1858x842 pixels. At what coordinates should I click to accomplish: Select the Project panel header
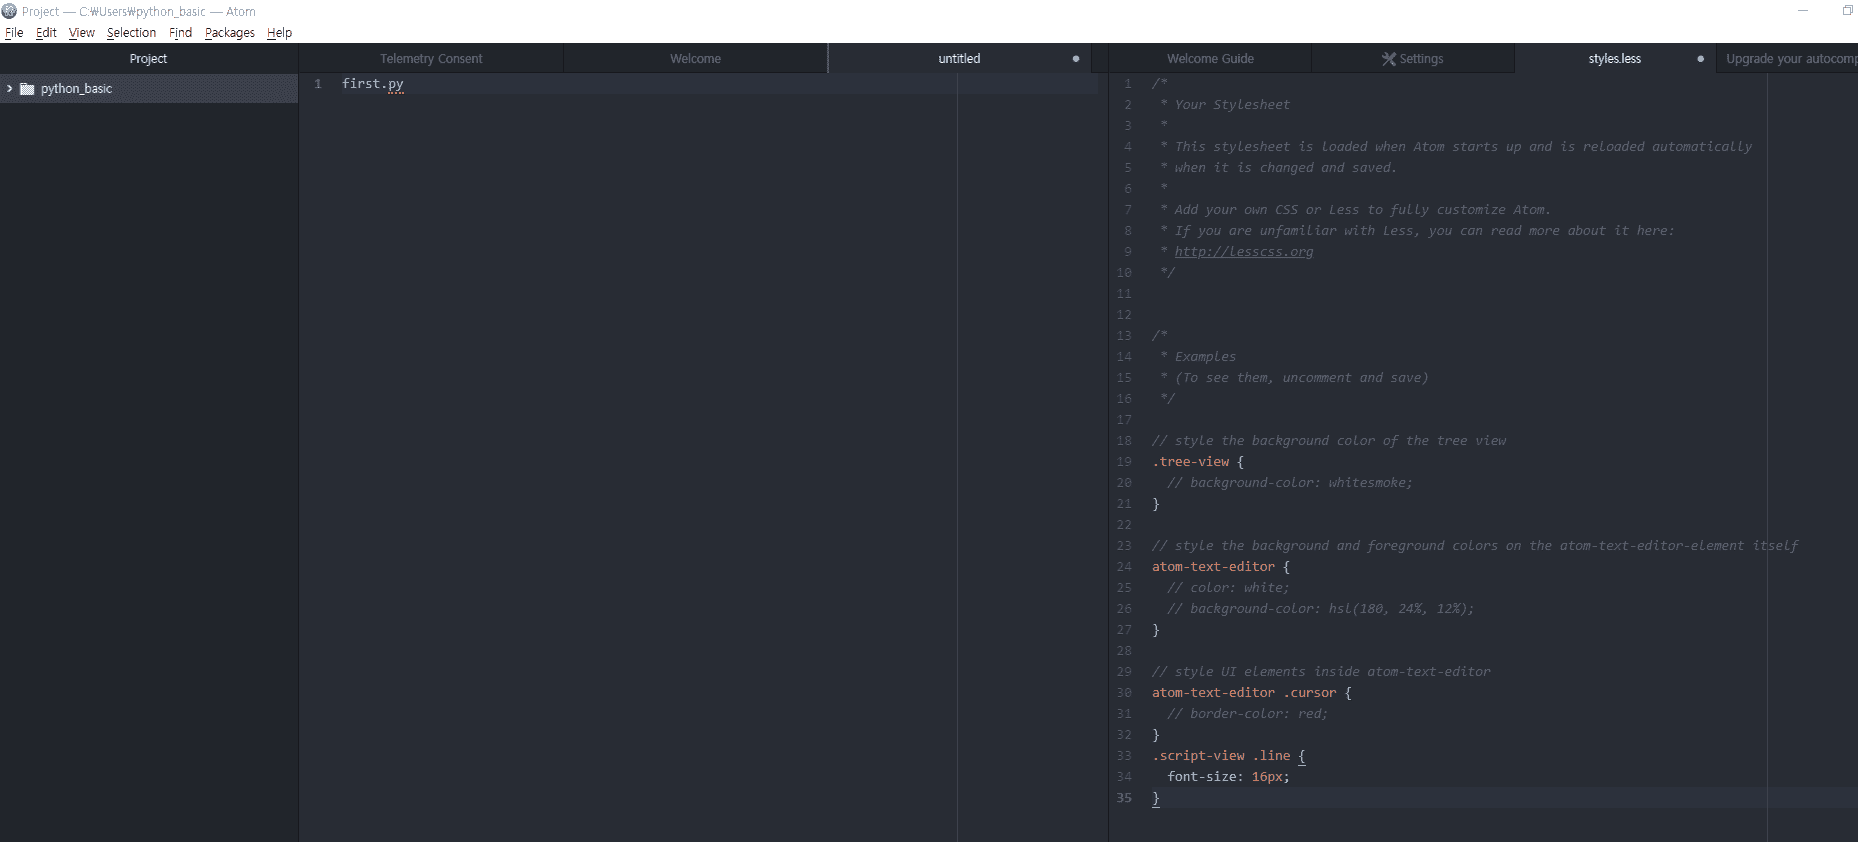point(148,59)
